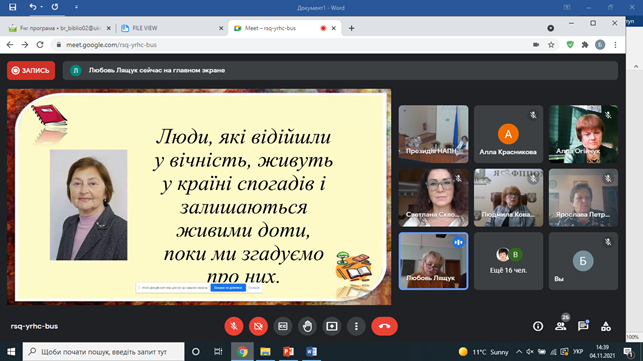This screenshot has height=361, width=643.
Task: Select the Любовь Лящук speaker tile
Action: click(x=433, y=261)
